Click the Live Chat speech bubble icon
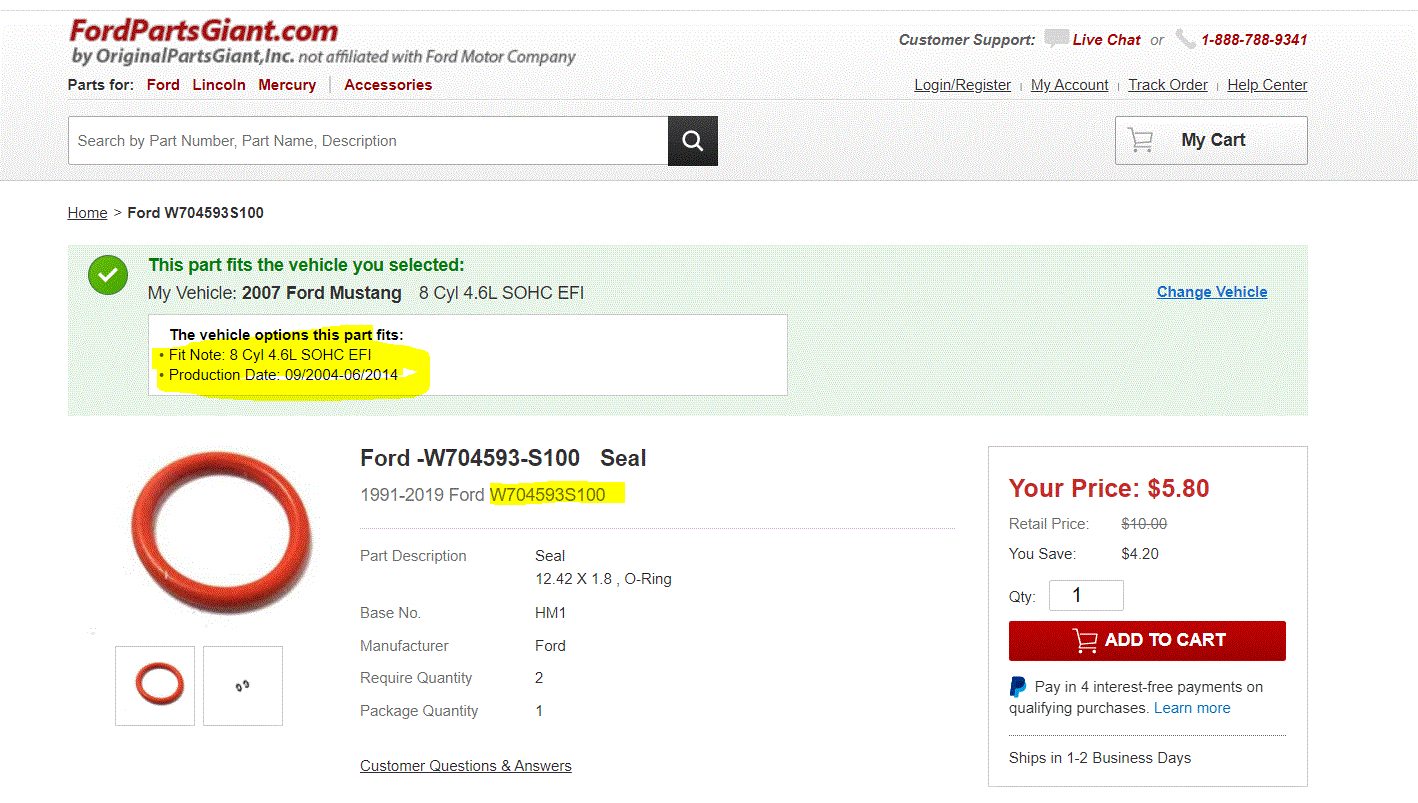The height and width of the screenshot is (803, 1418). [x=1056, y=39]
